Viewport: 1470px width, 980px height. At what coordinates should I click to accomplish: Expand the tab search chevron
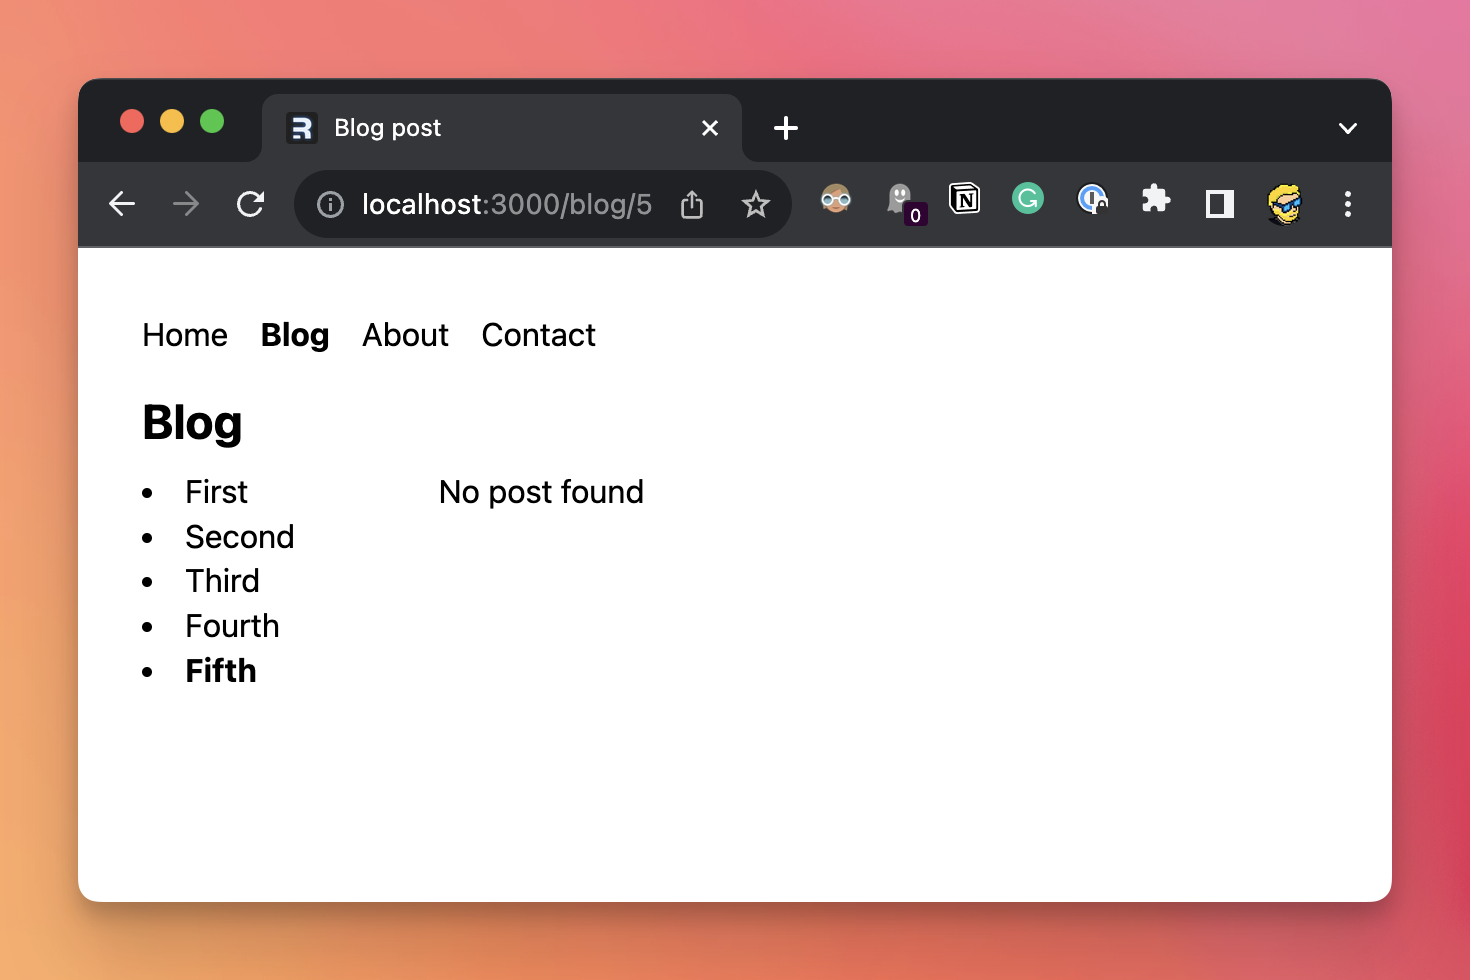pyautogui.click(x=1347, y=128)
